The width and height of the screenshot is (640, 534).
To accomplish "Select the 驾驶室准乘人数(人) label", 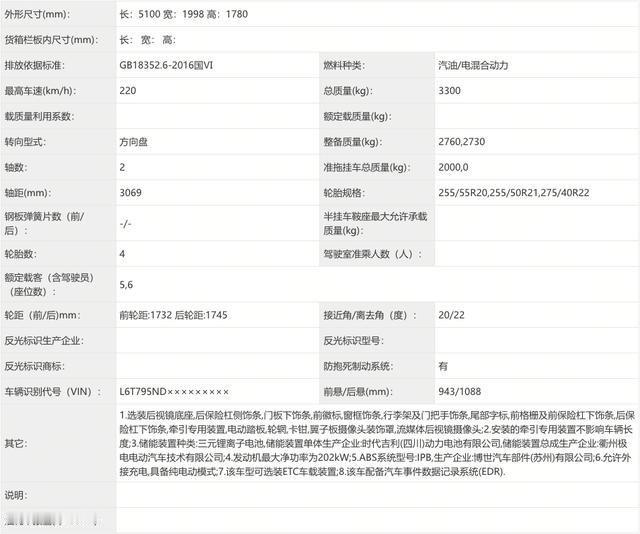I will point(373,254).
